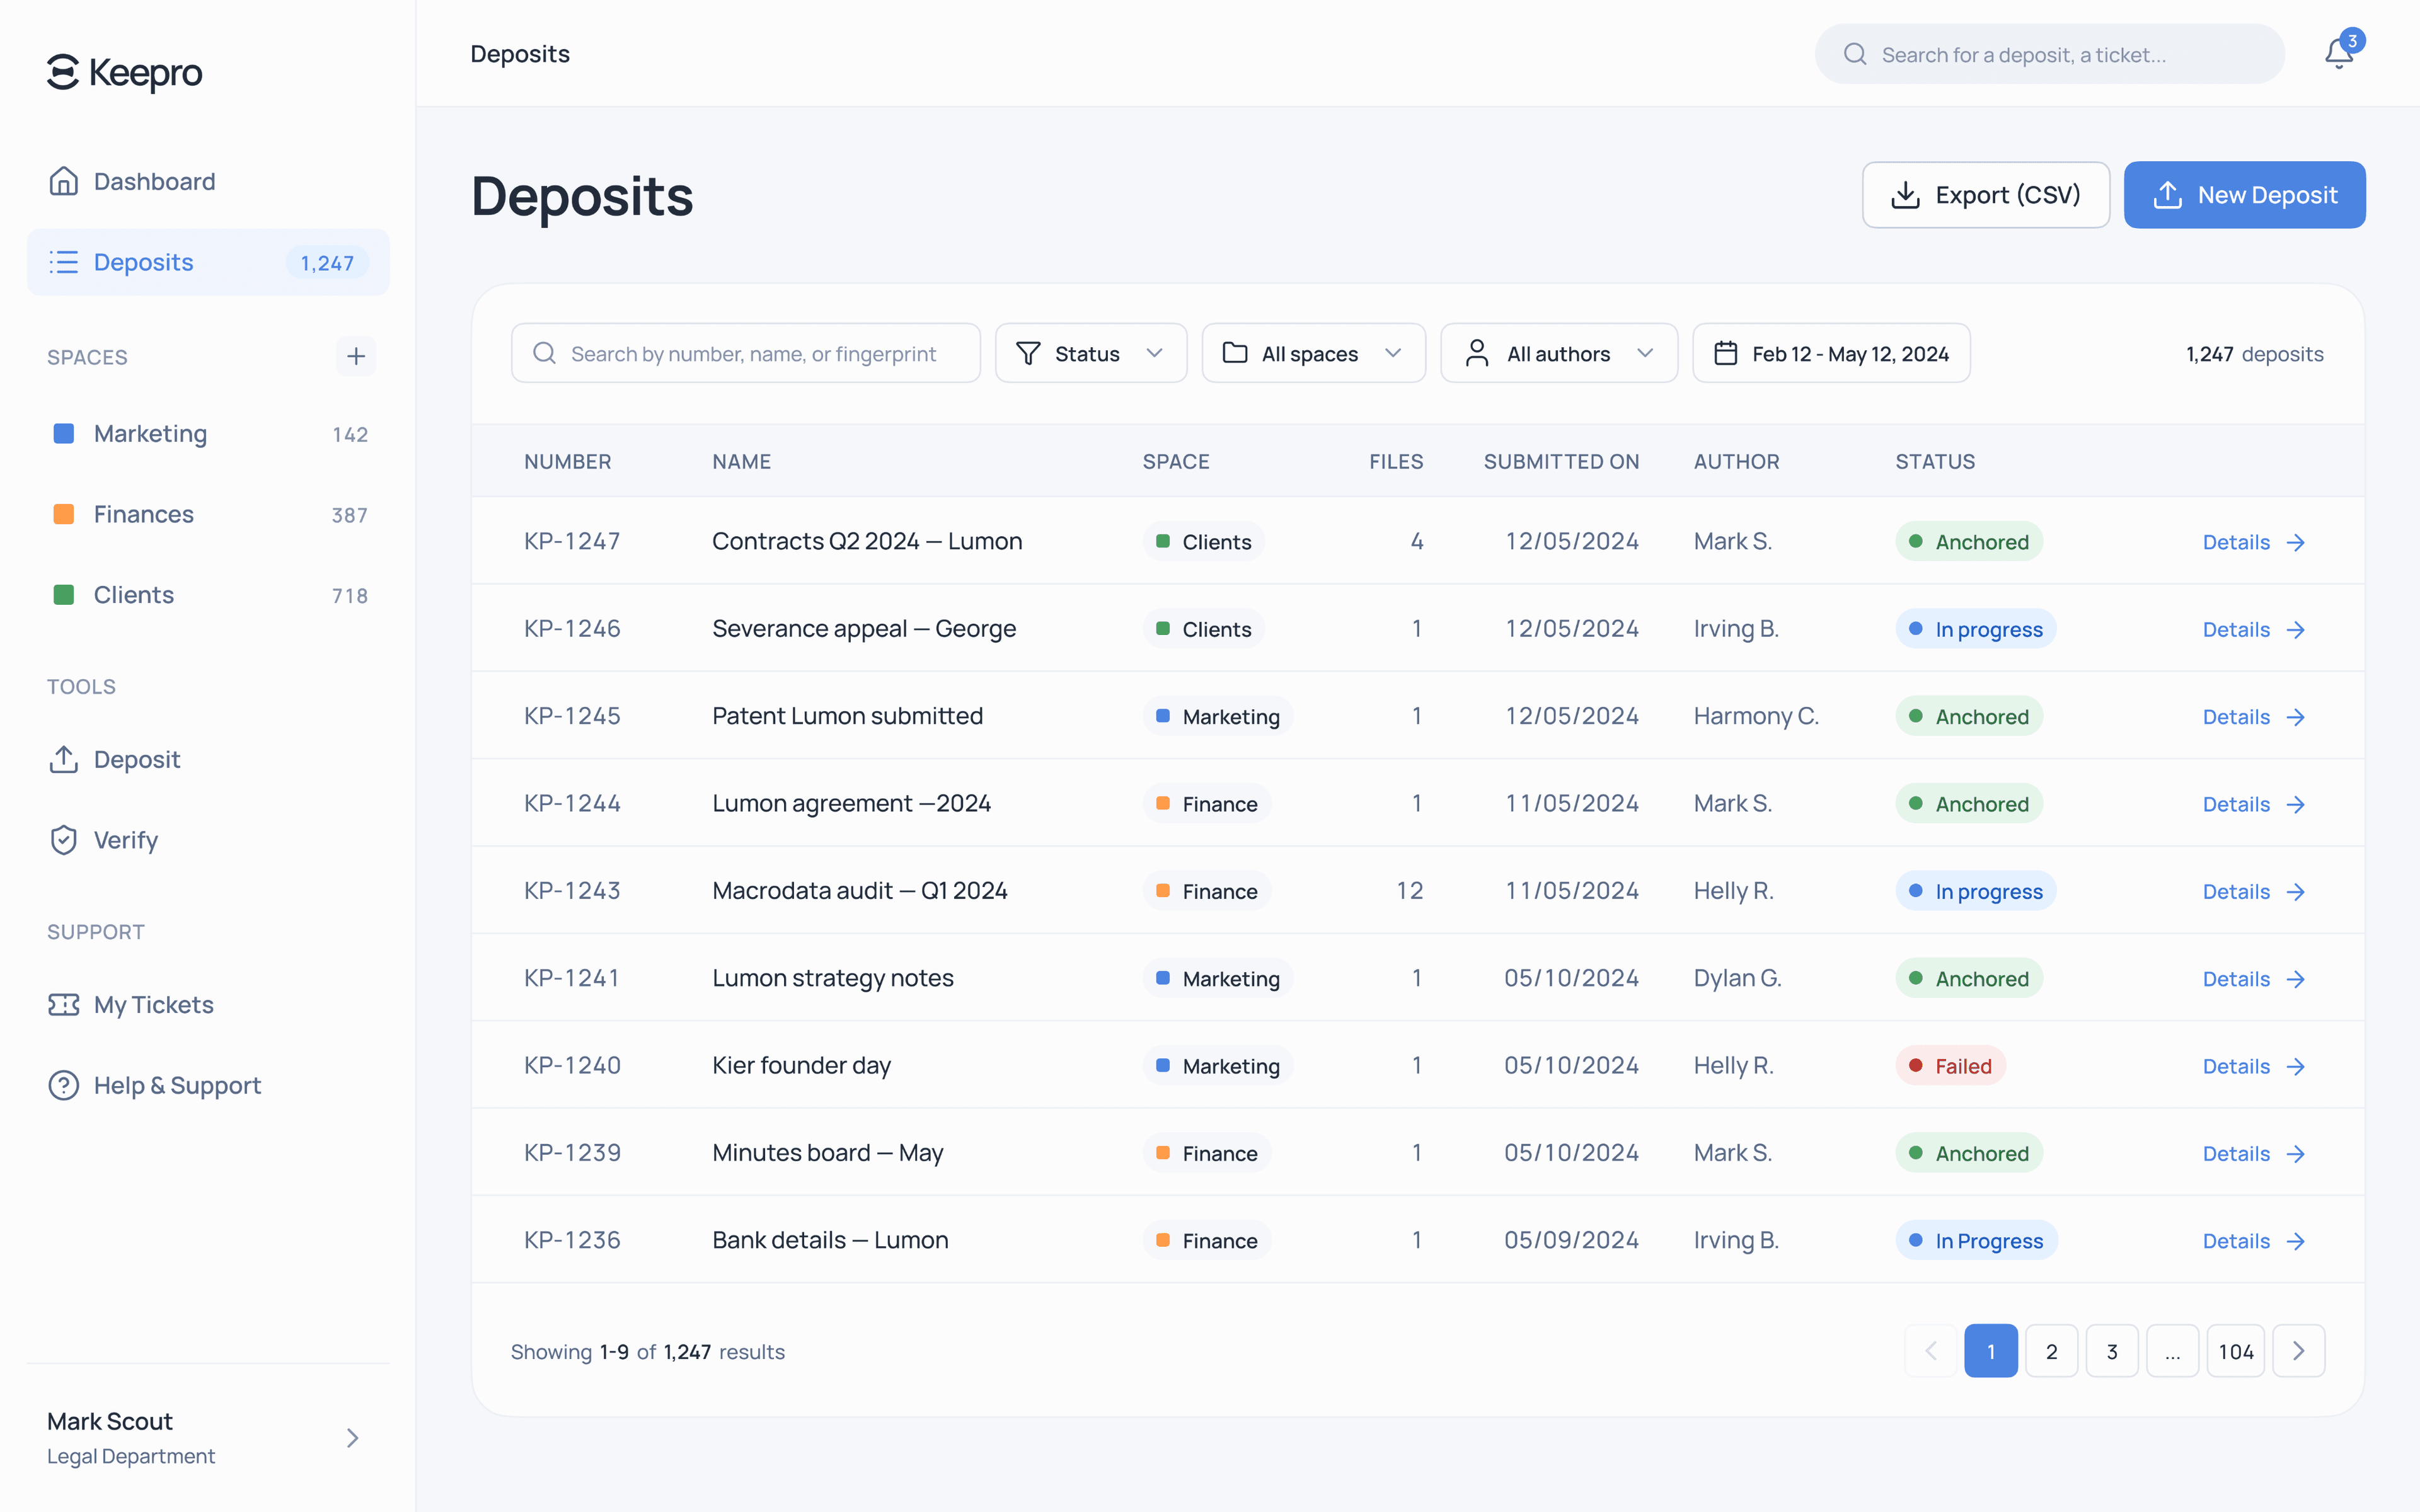
Task: Click the STATUS column header
Action: tap(1935, 461)
